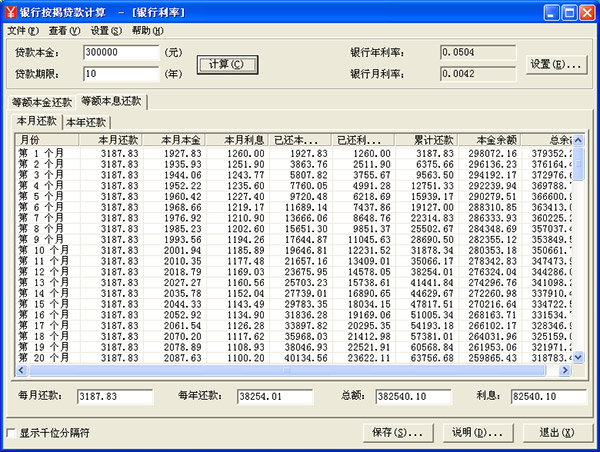
Task: Click the 贷款期限 input field
Action: click(121, 74)
